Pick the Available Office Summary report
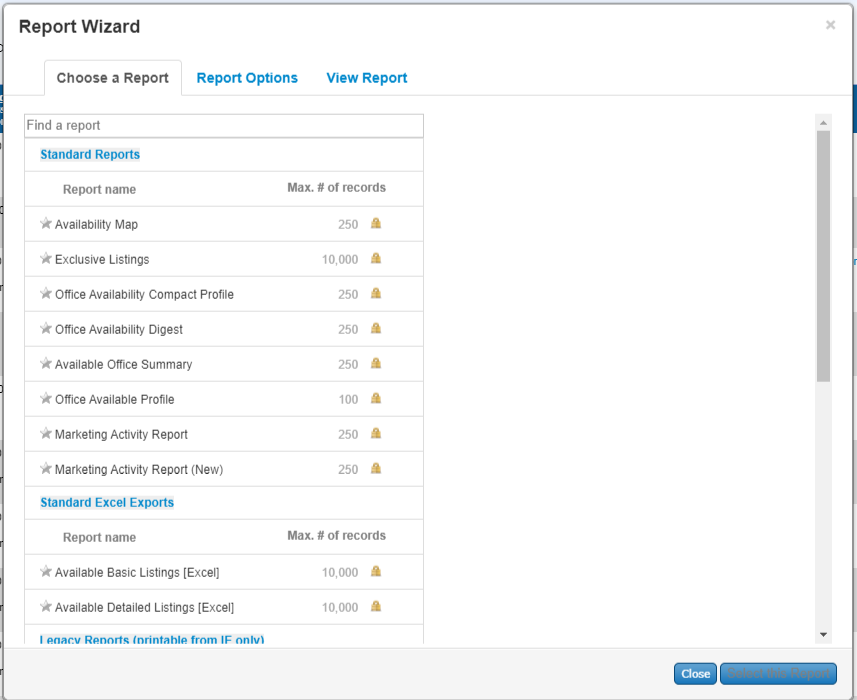 coord(124,364)
